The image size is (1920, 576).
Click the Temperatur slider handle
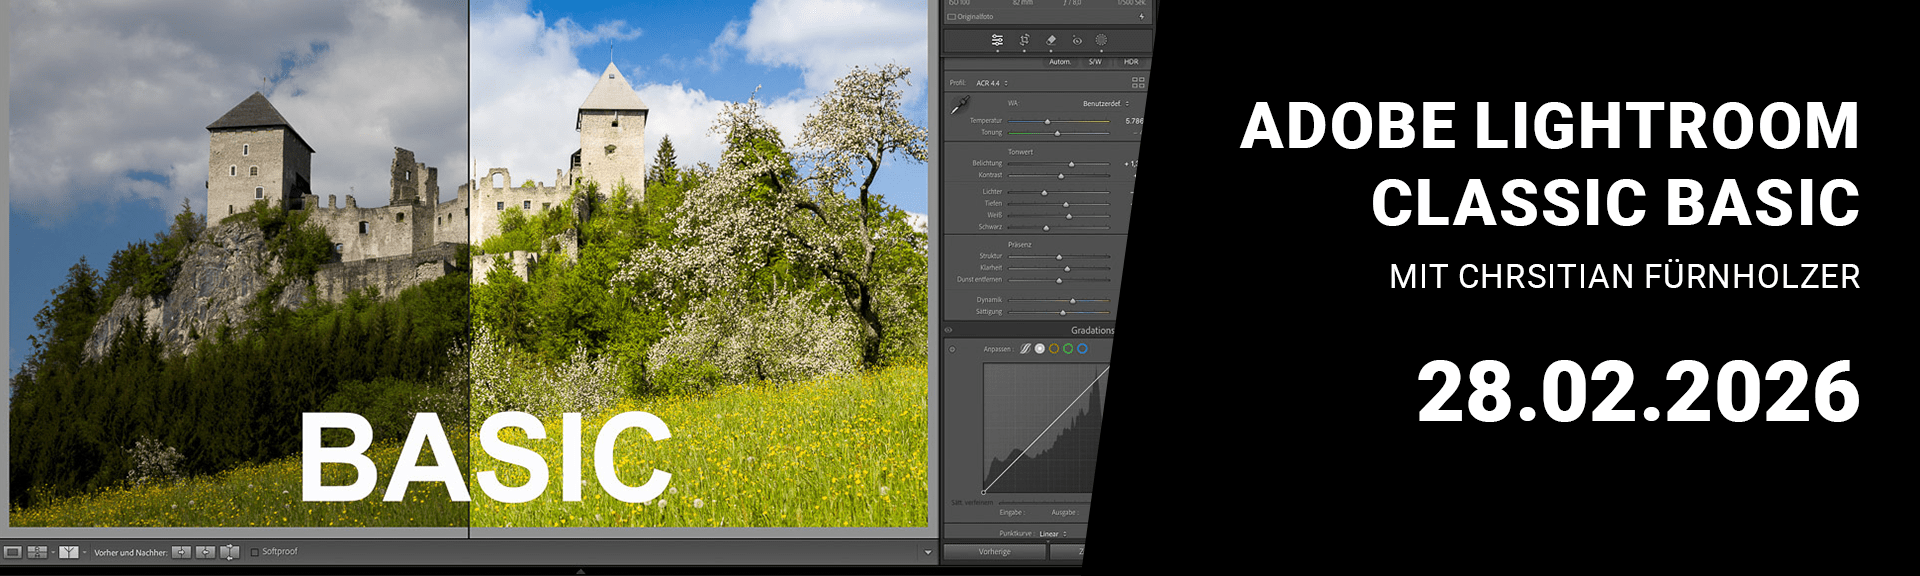pos(1047,121)
